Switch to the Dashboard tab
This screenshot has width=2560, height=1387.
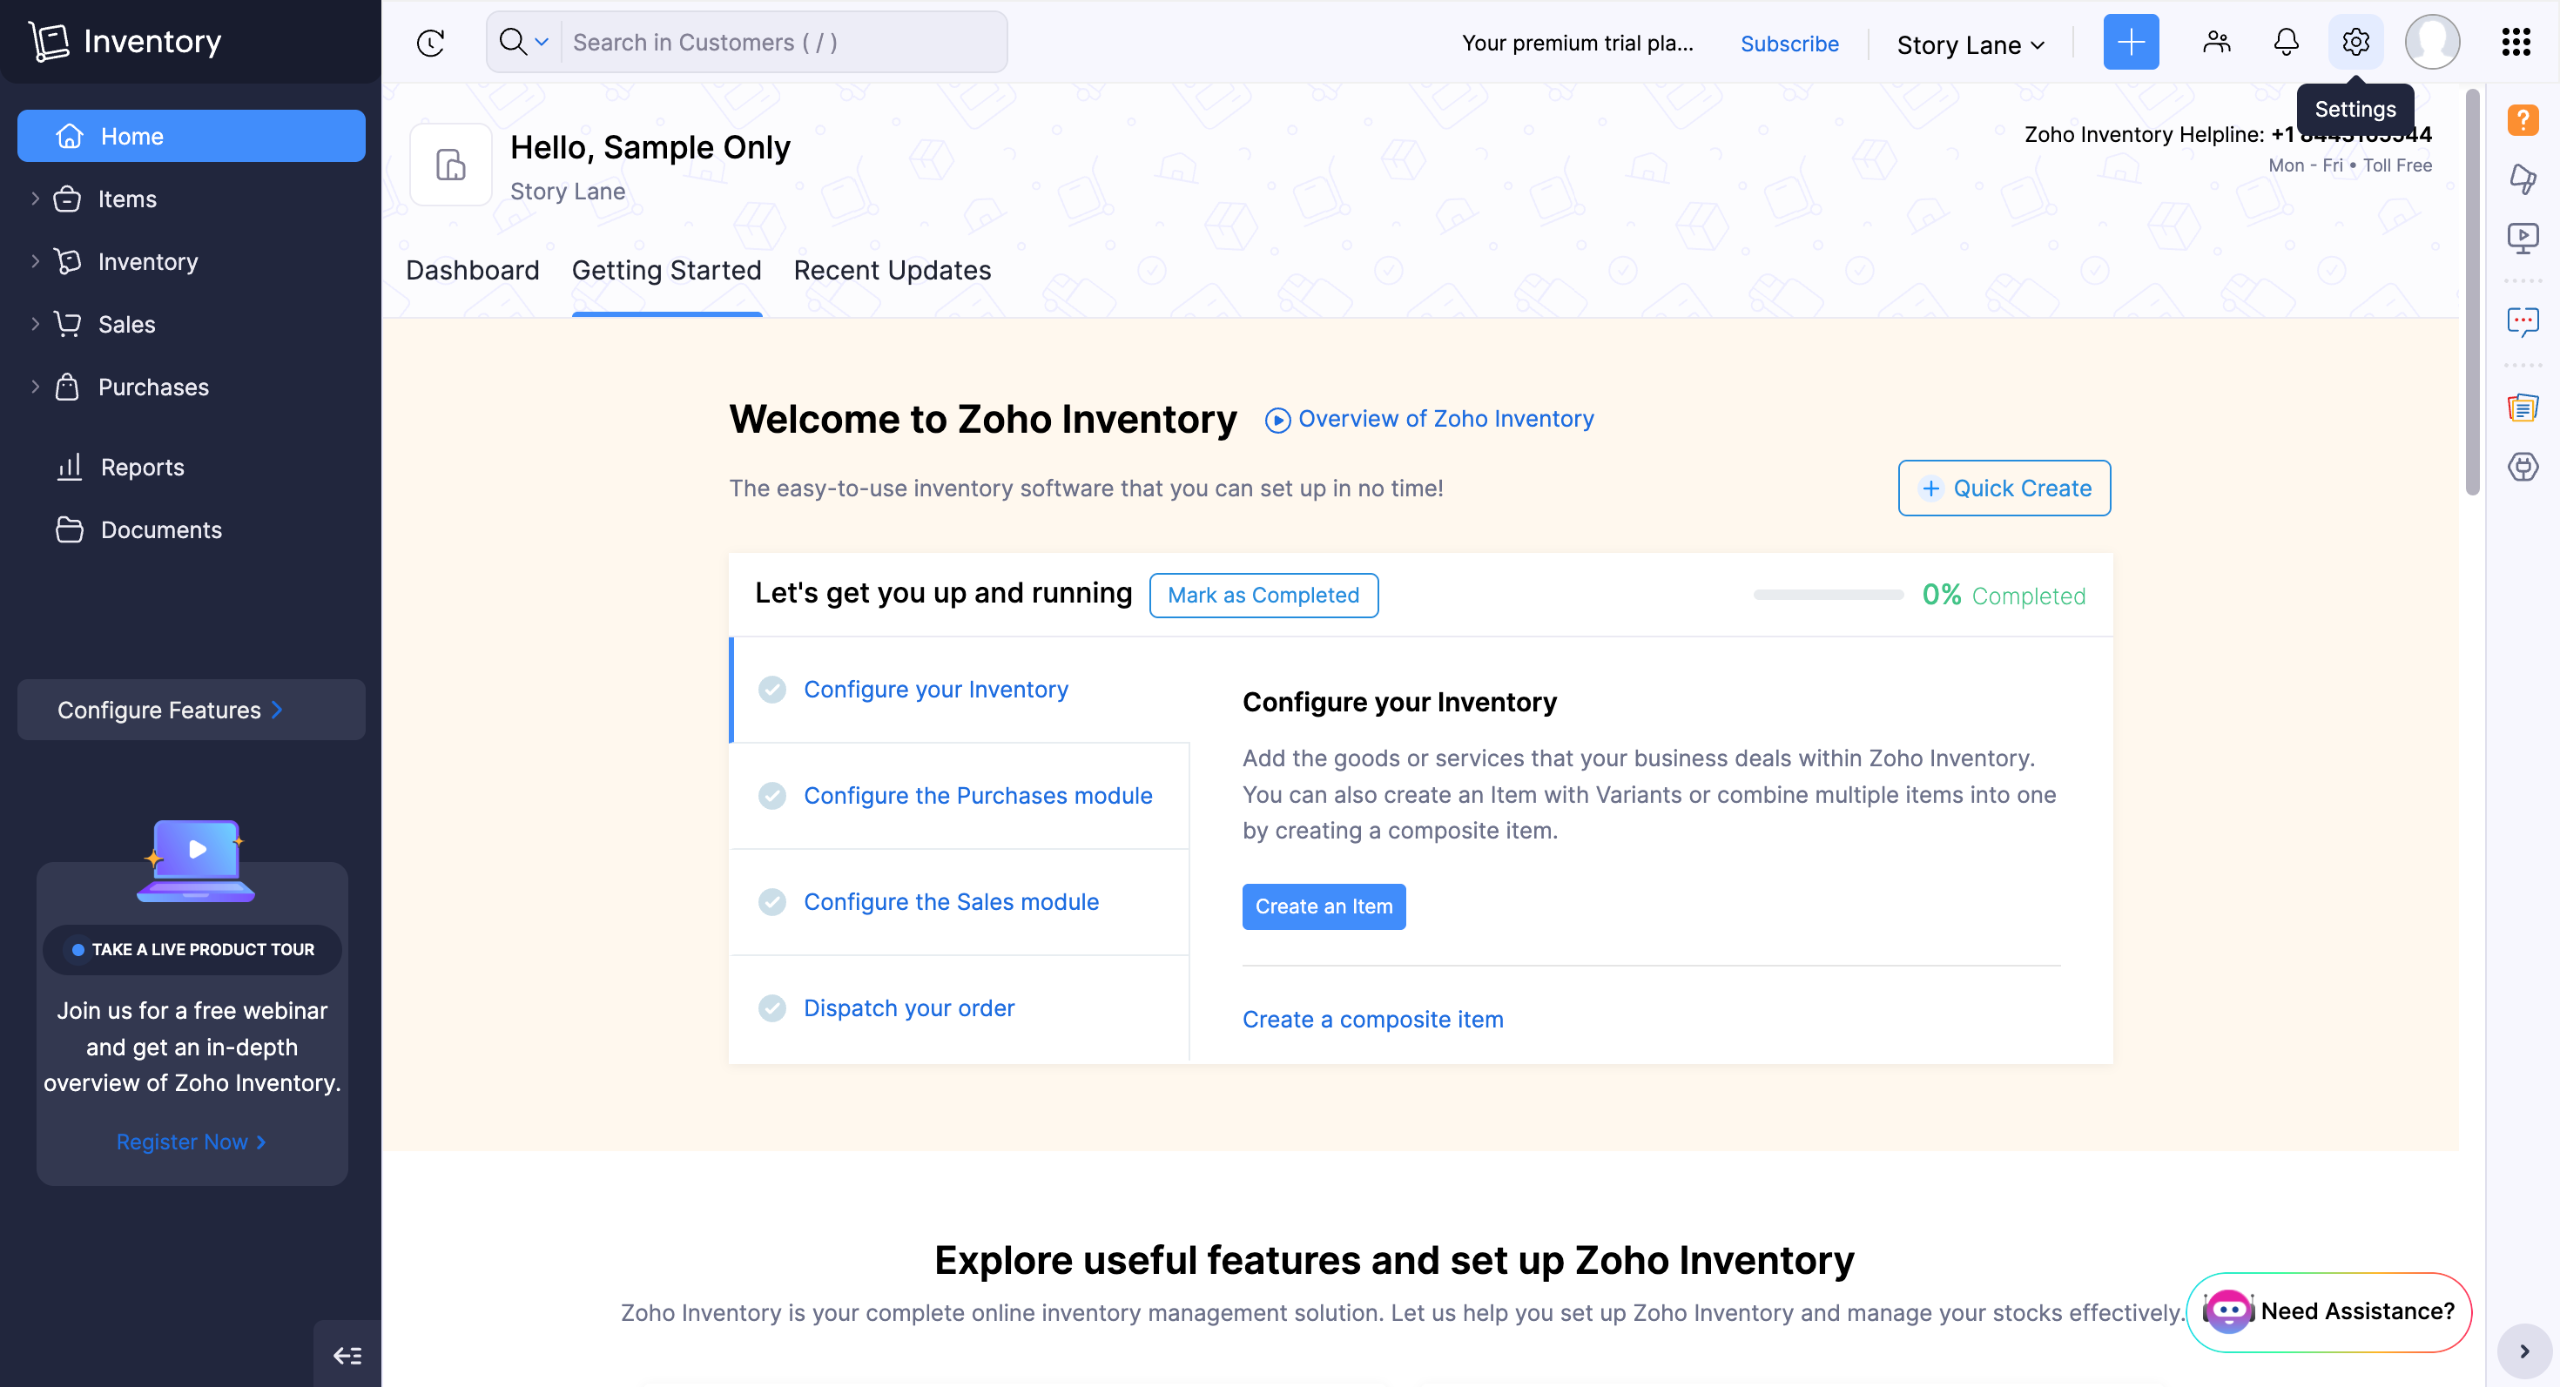point(472,270)
